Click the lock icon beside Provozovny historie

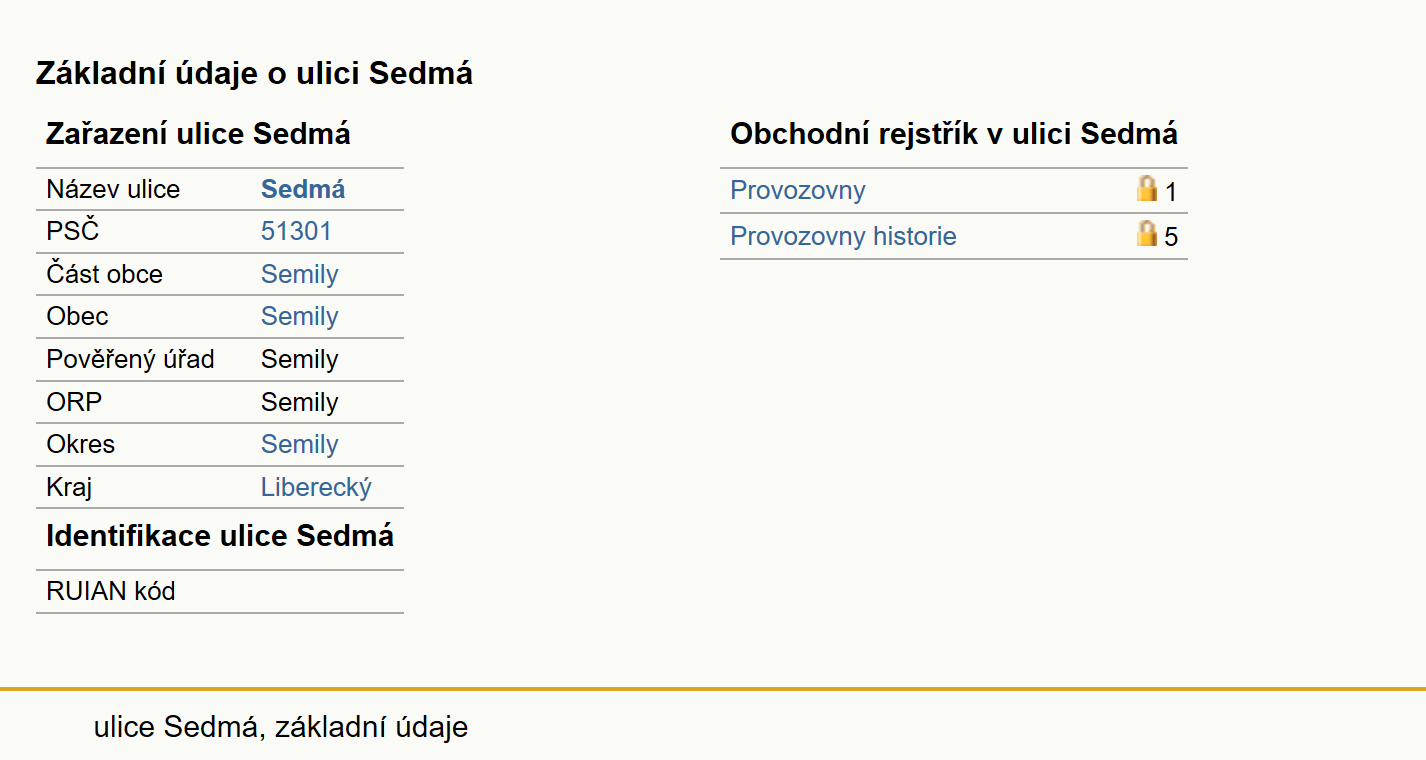click(x=1147, y=234)
